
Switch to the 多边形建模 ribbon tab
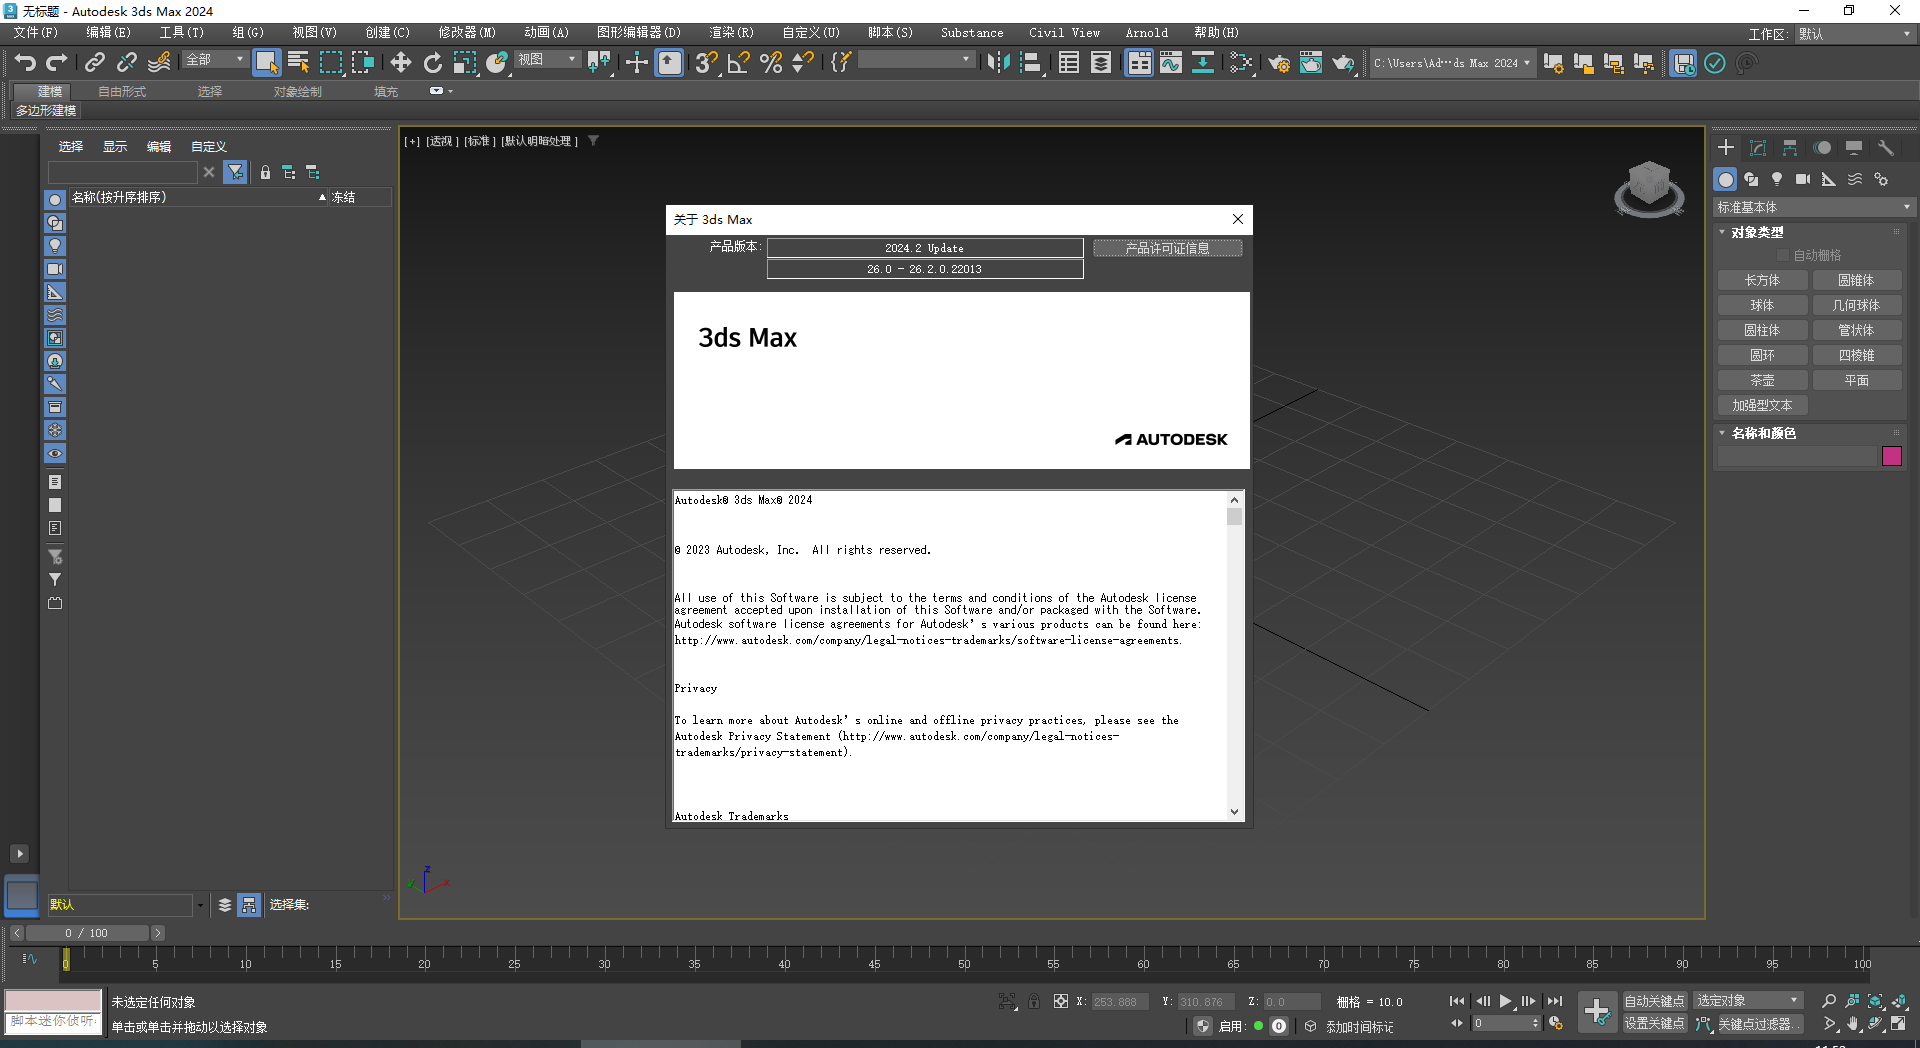45,110
